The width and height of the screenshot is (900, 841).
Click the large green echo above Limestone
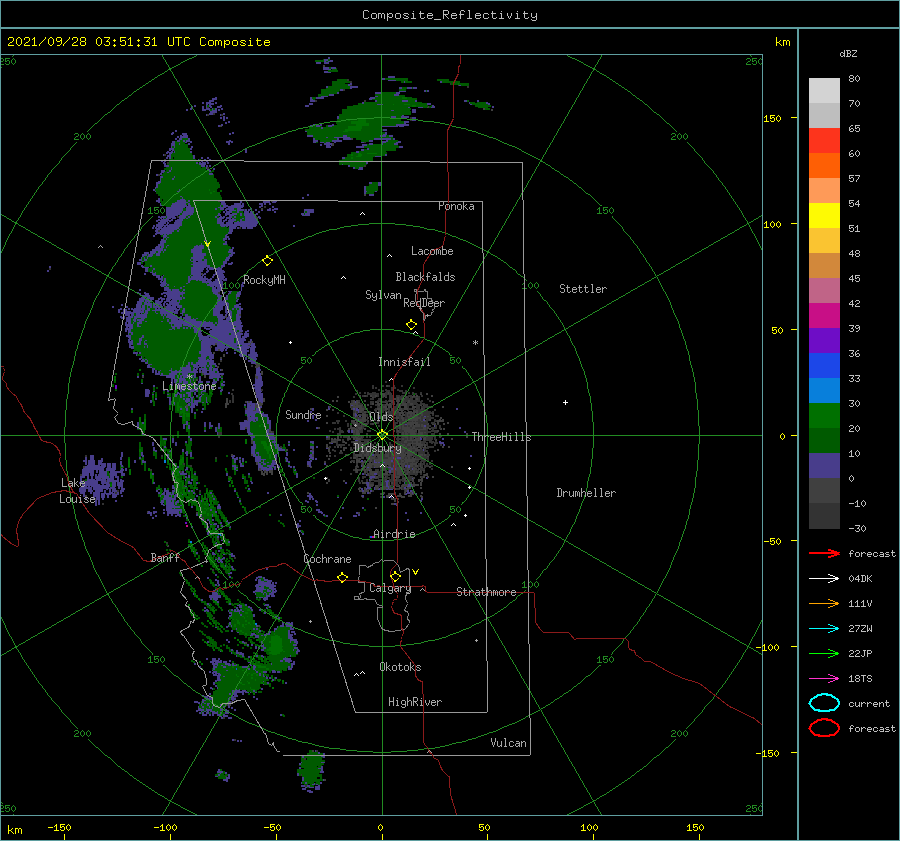pos(164,339)
